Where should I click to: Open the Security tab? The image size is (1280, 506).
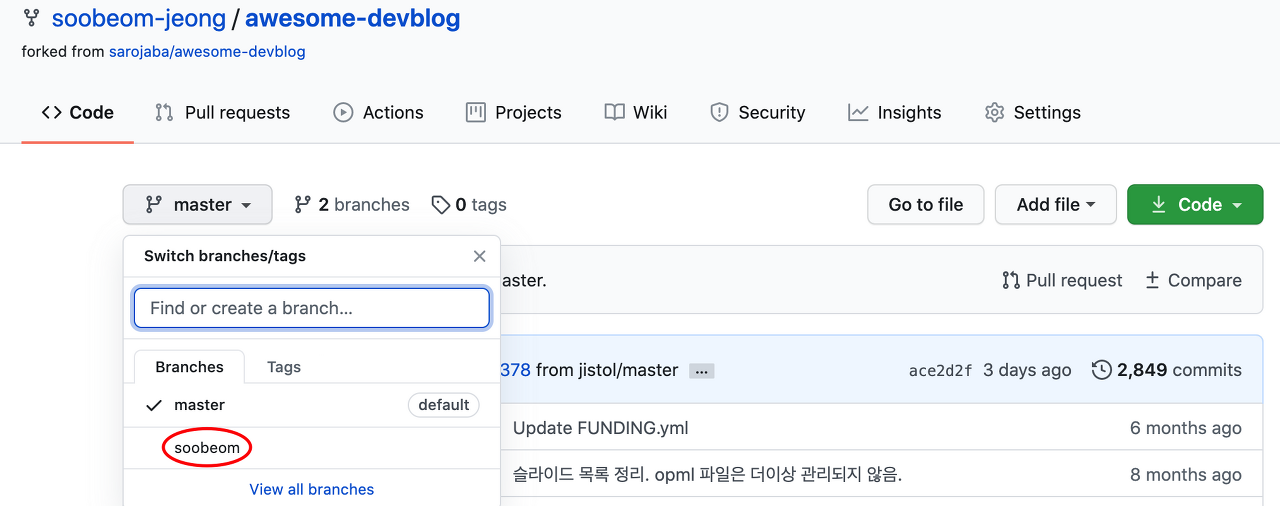click(x=757, y=112)
